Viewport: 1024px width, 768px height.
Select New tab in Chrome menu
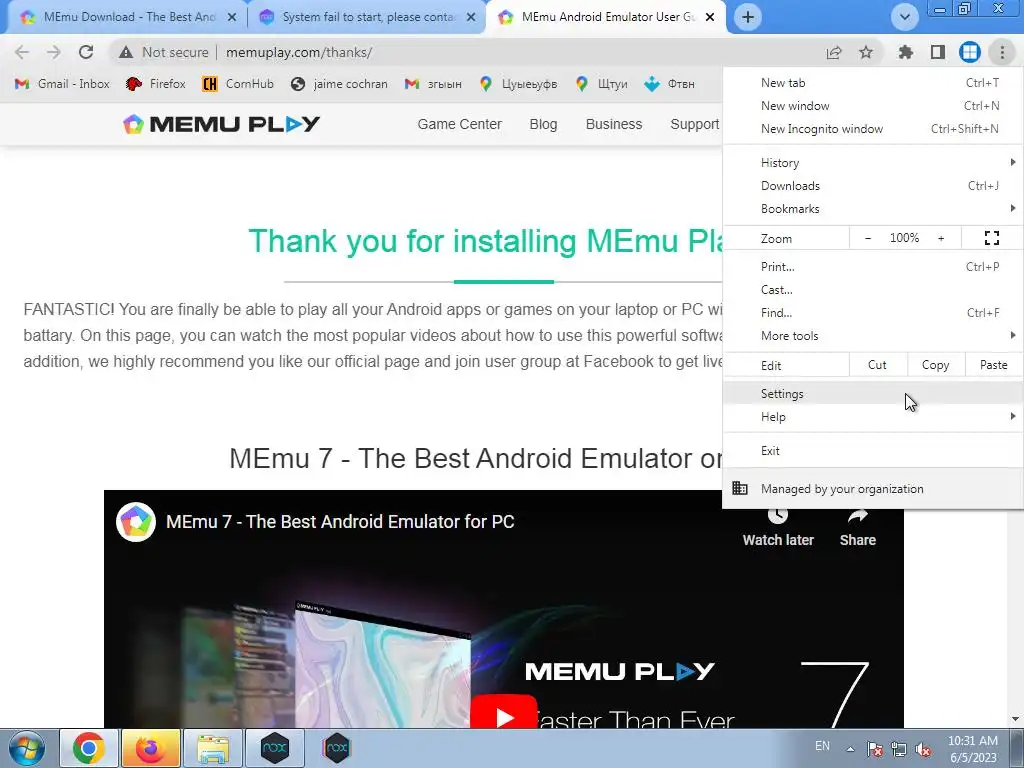(873, 82)
